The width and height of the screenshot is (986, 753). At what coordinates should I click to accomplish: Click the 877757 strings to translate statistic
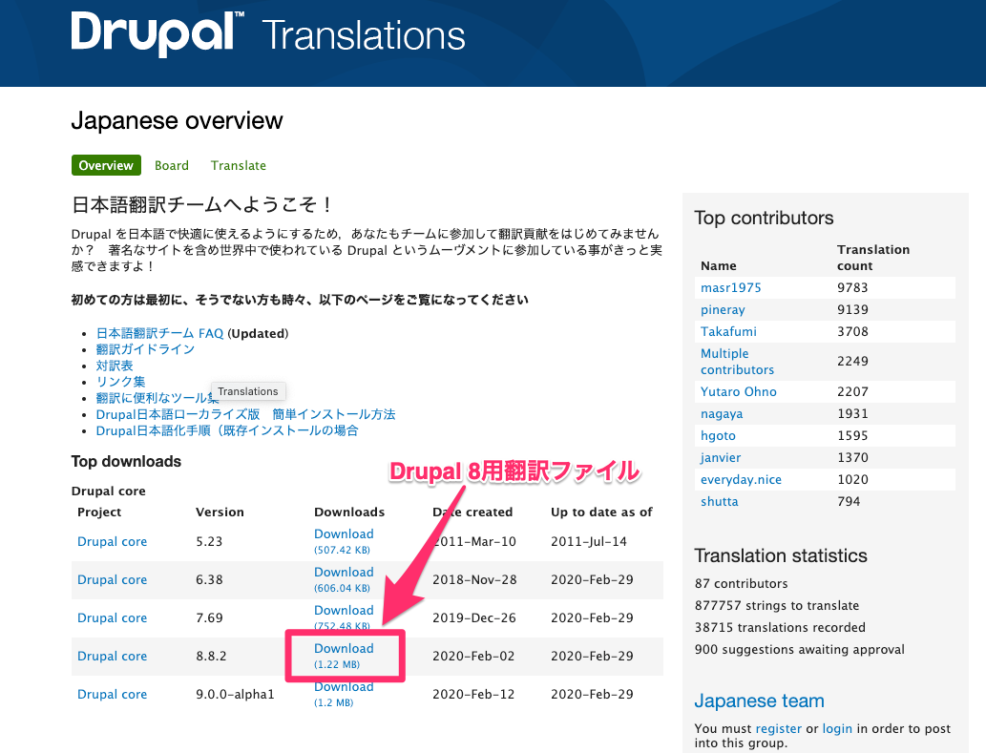(777, 606)
